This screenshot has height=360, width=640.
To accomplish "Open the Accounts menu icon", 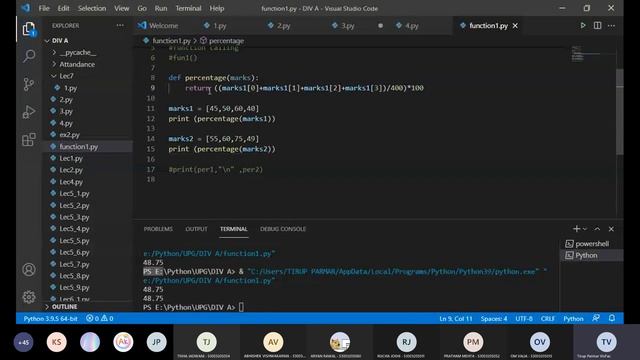I will (x=29, y=270).
